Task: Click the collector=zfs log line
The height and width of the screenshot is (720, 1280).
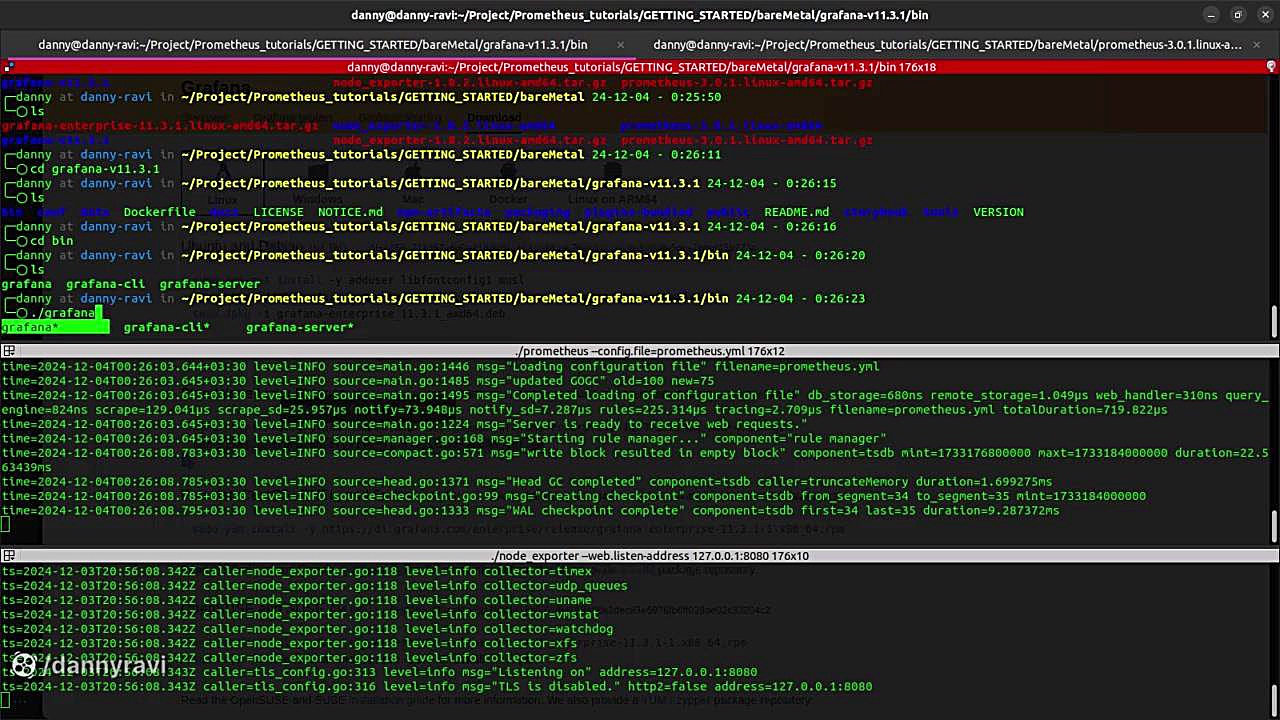Action: click(289, 658)
